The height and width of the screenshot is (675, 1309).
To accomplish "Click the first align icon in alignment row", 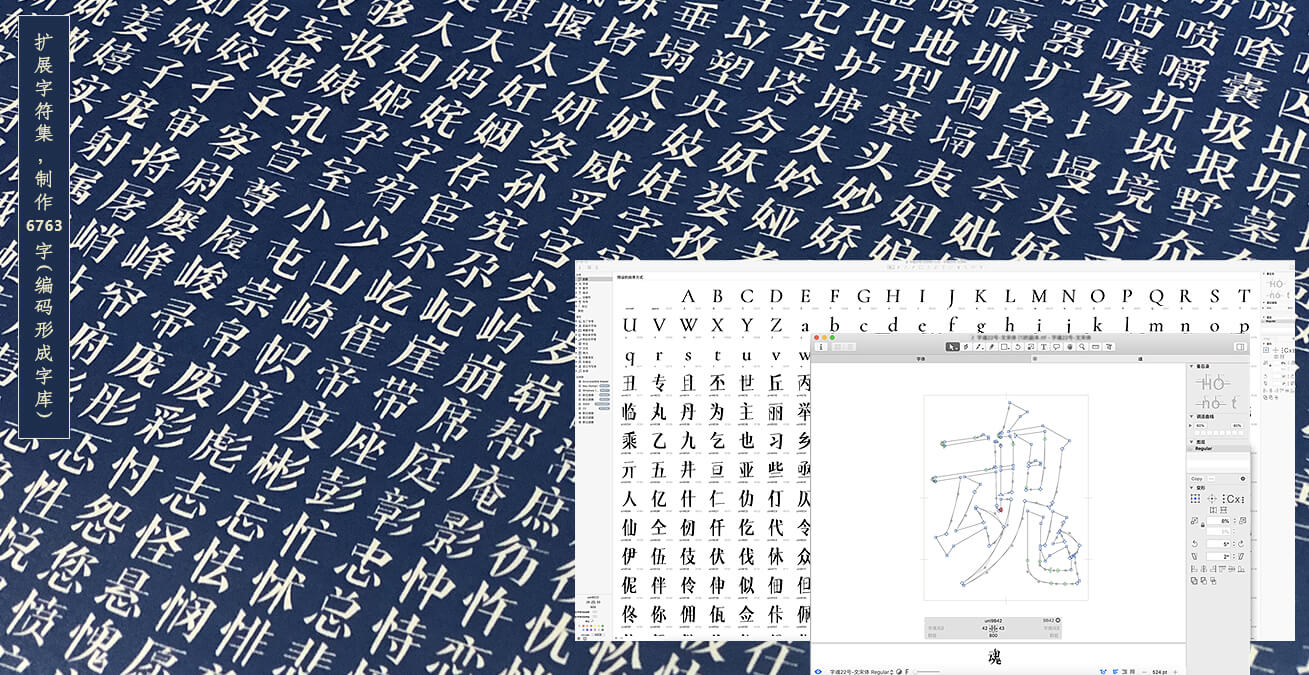I will (1194, 568).
